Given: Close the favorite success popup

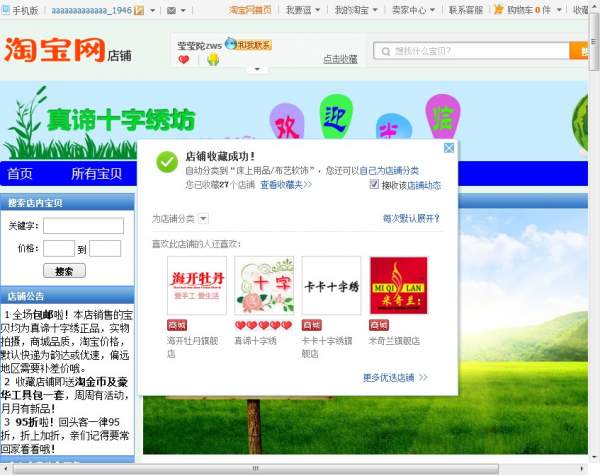Looking at the screenshot, I should [449, 148].
